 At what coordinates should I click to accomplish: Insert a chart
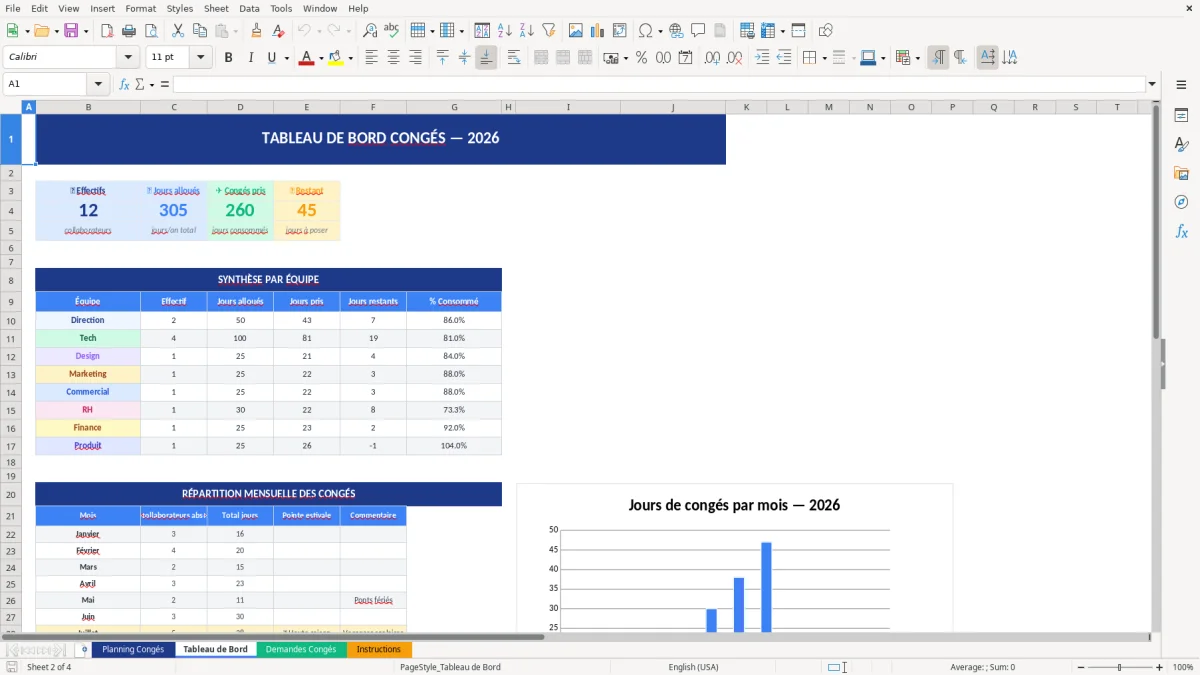[x=597, y=29]
